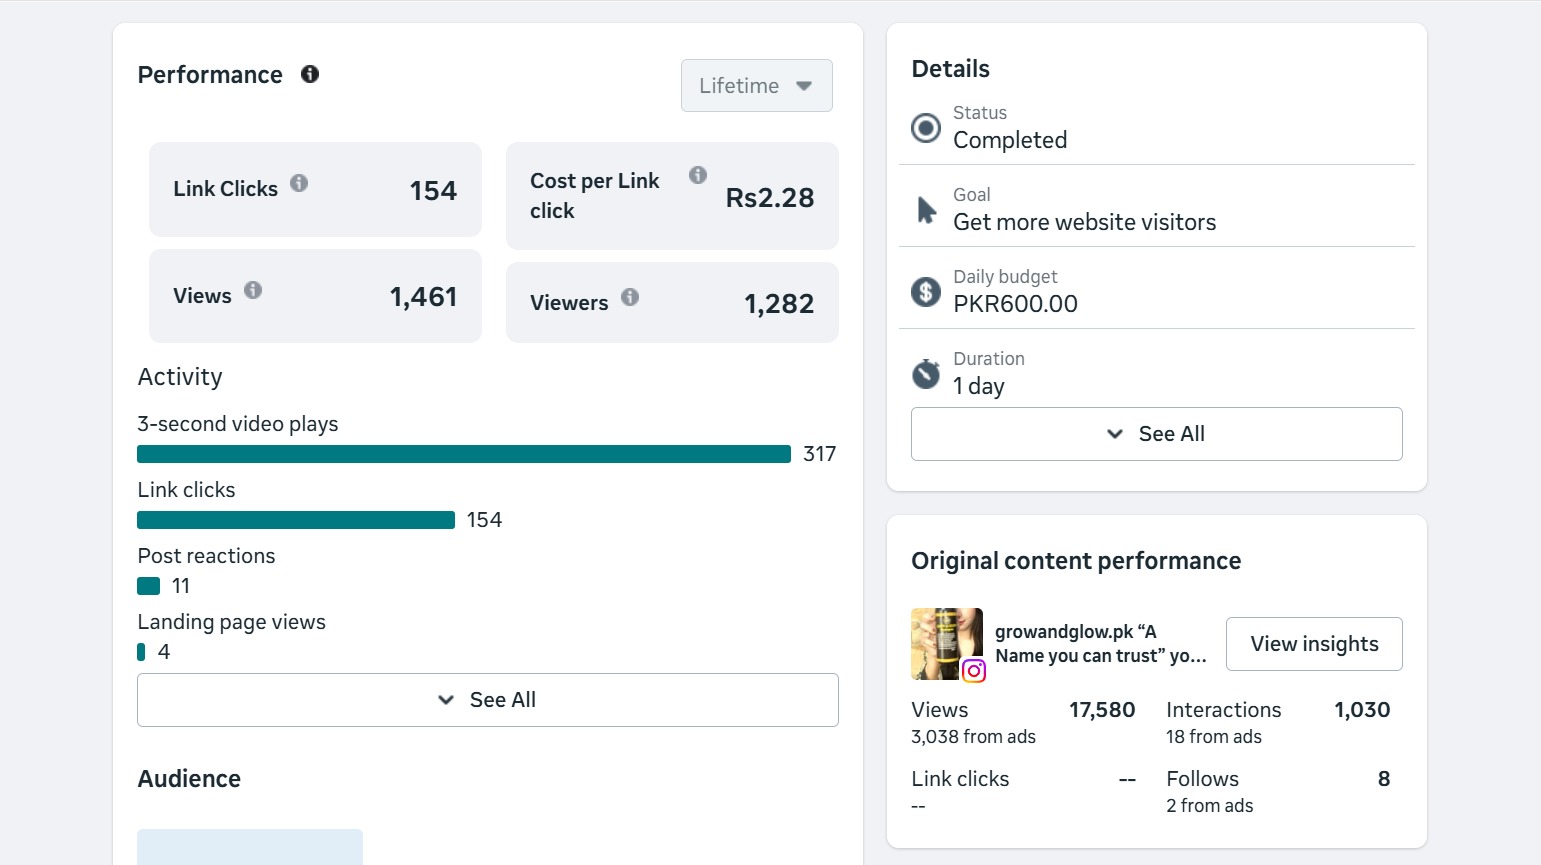1541x865 pixels.
Task: Click the Viewers metric card
Action: [672, 302]
